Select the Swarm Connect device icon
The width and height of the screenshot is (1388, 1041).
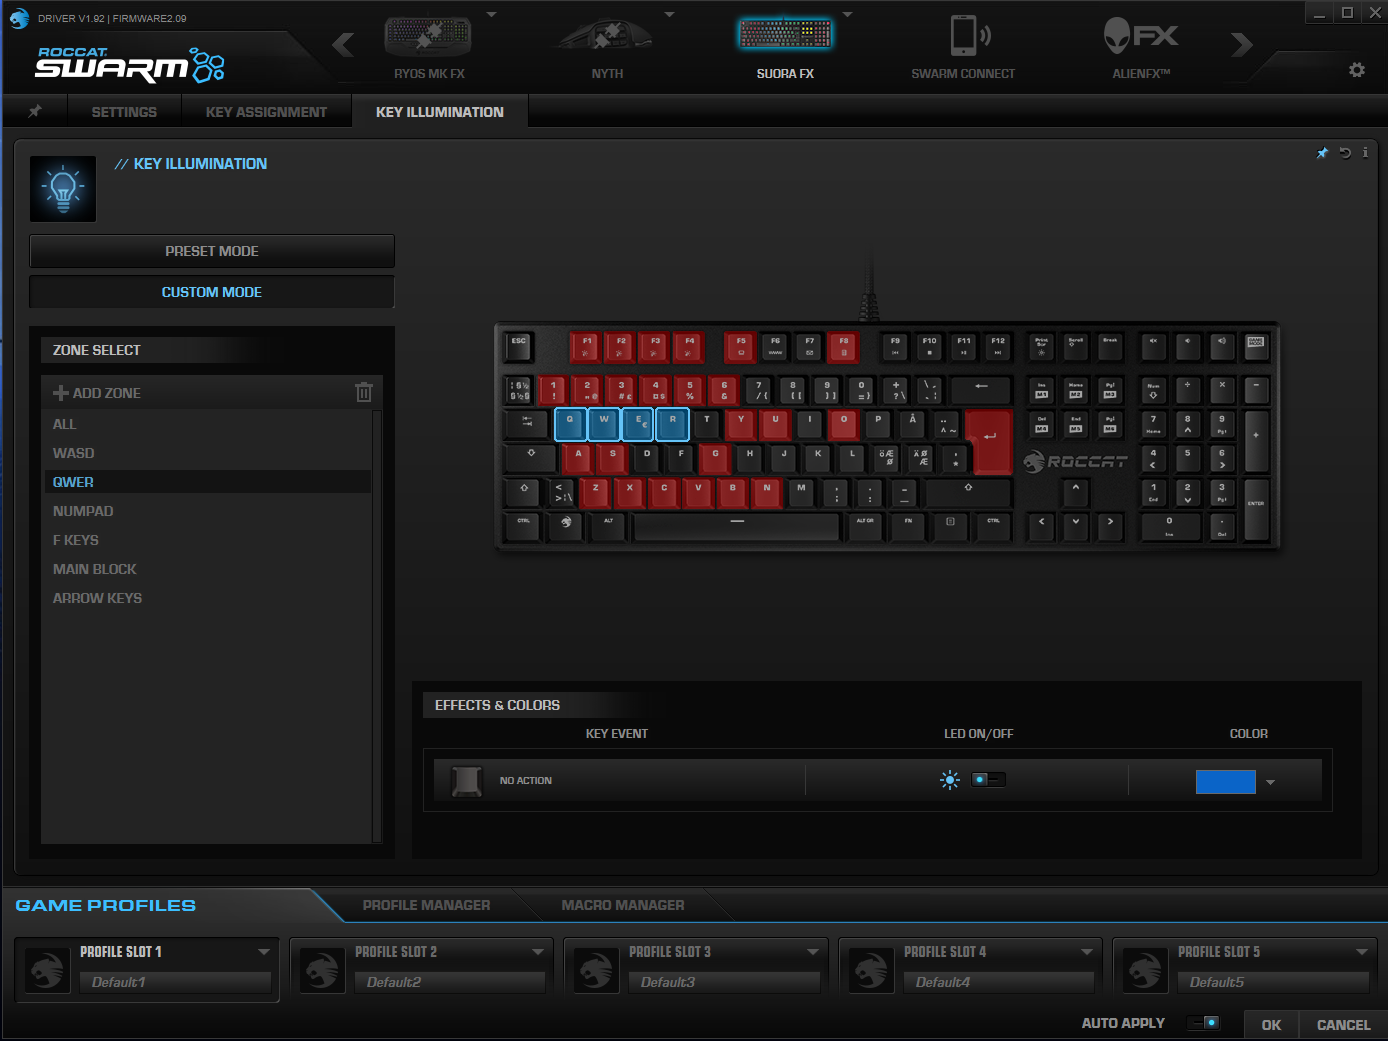pos(963,38)
